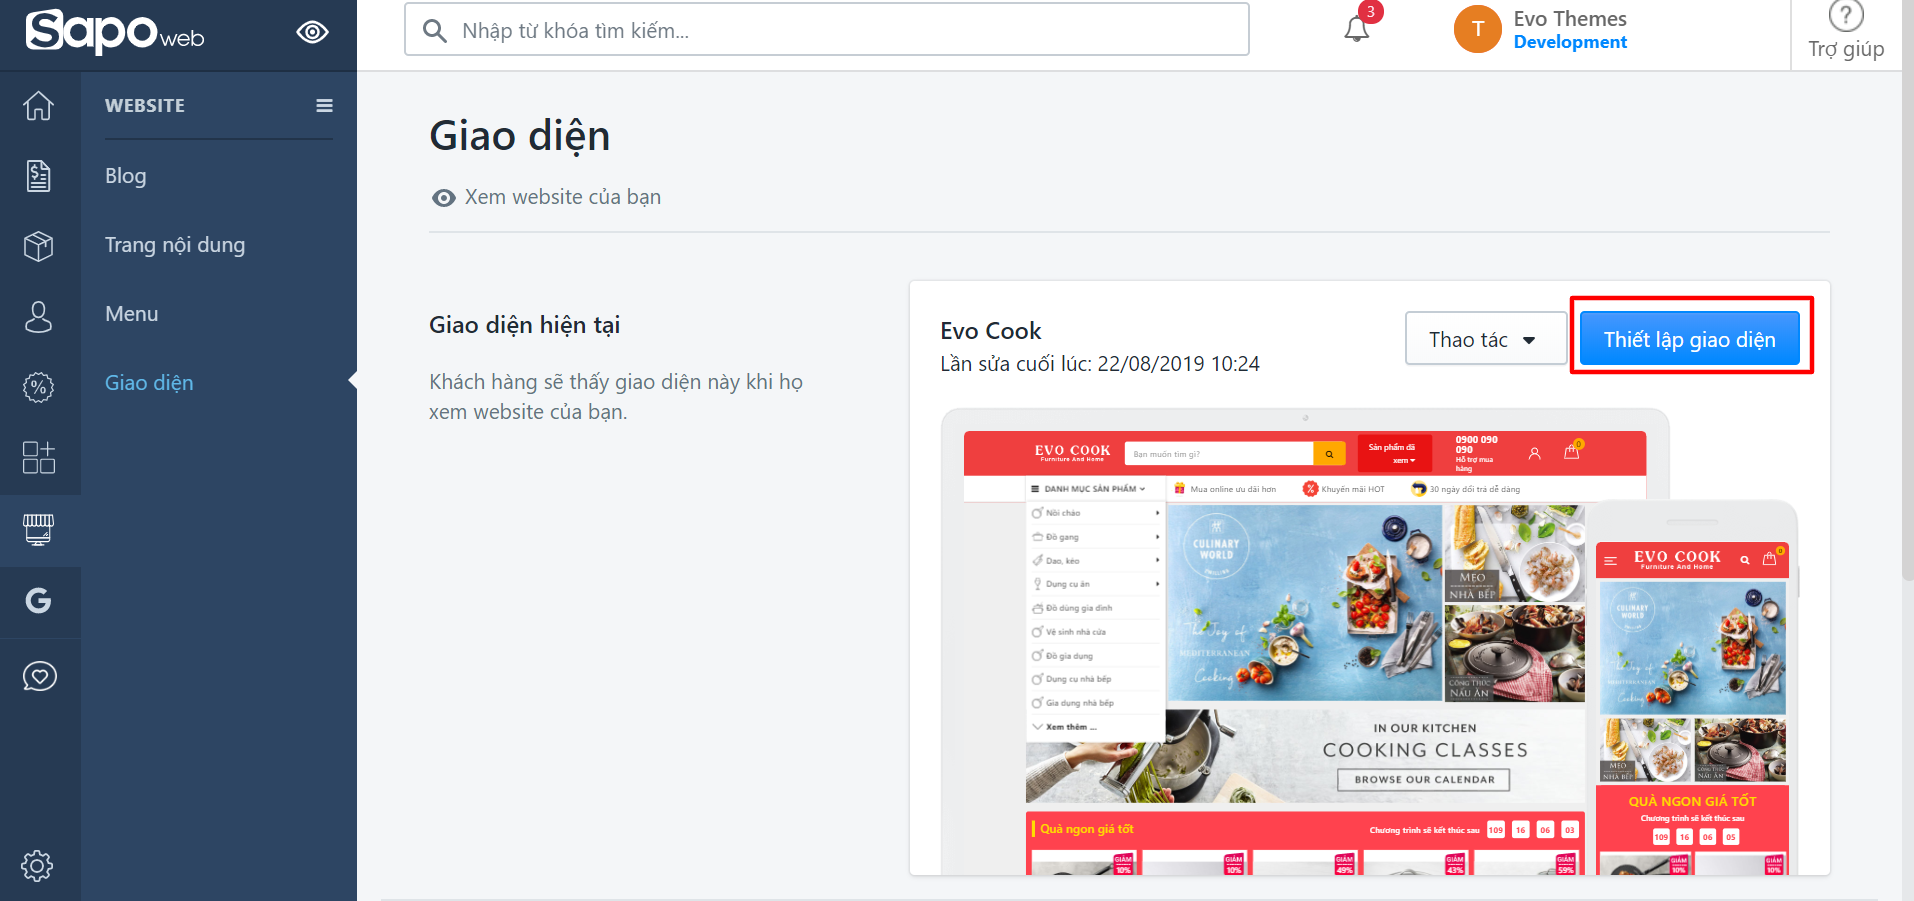Click the search magnifier icon
The height and width of the screenshot is (901, 1914).
coord(435,31)
